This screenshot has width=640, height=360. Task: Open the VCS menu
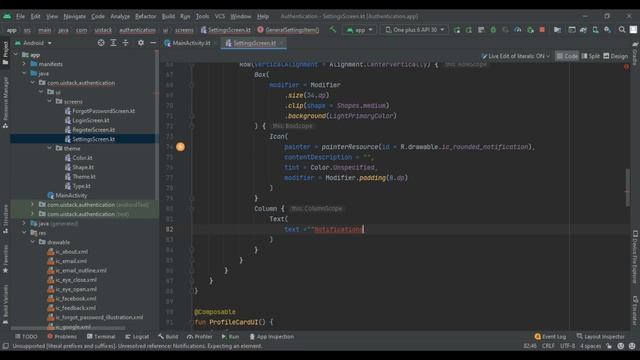coord(220,16)
